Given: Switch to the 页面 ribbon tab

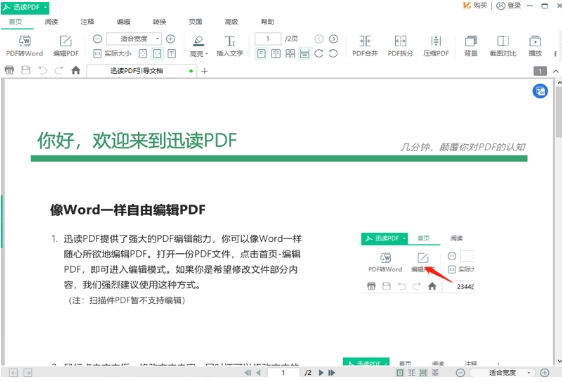Looking at the screenshot, I should click(195, 22).
